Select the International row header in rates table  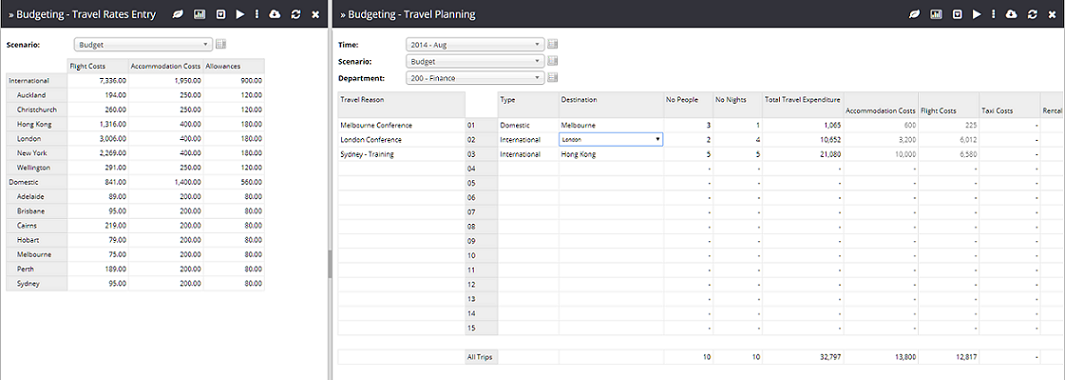click(x=37, y=80)
